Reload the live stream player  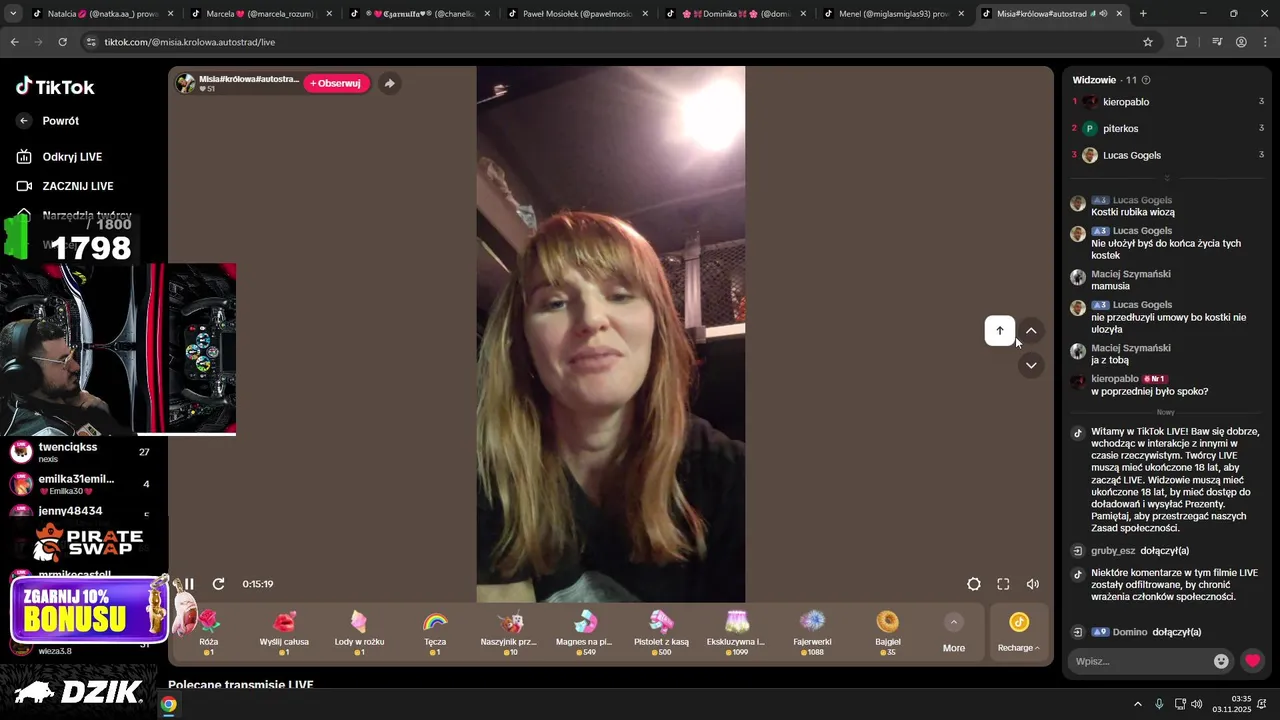[x=218, y=584]
